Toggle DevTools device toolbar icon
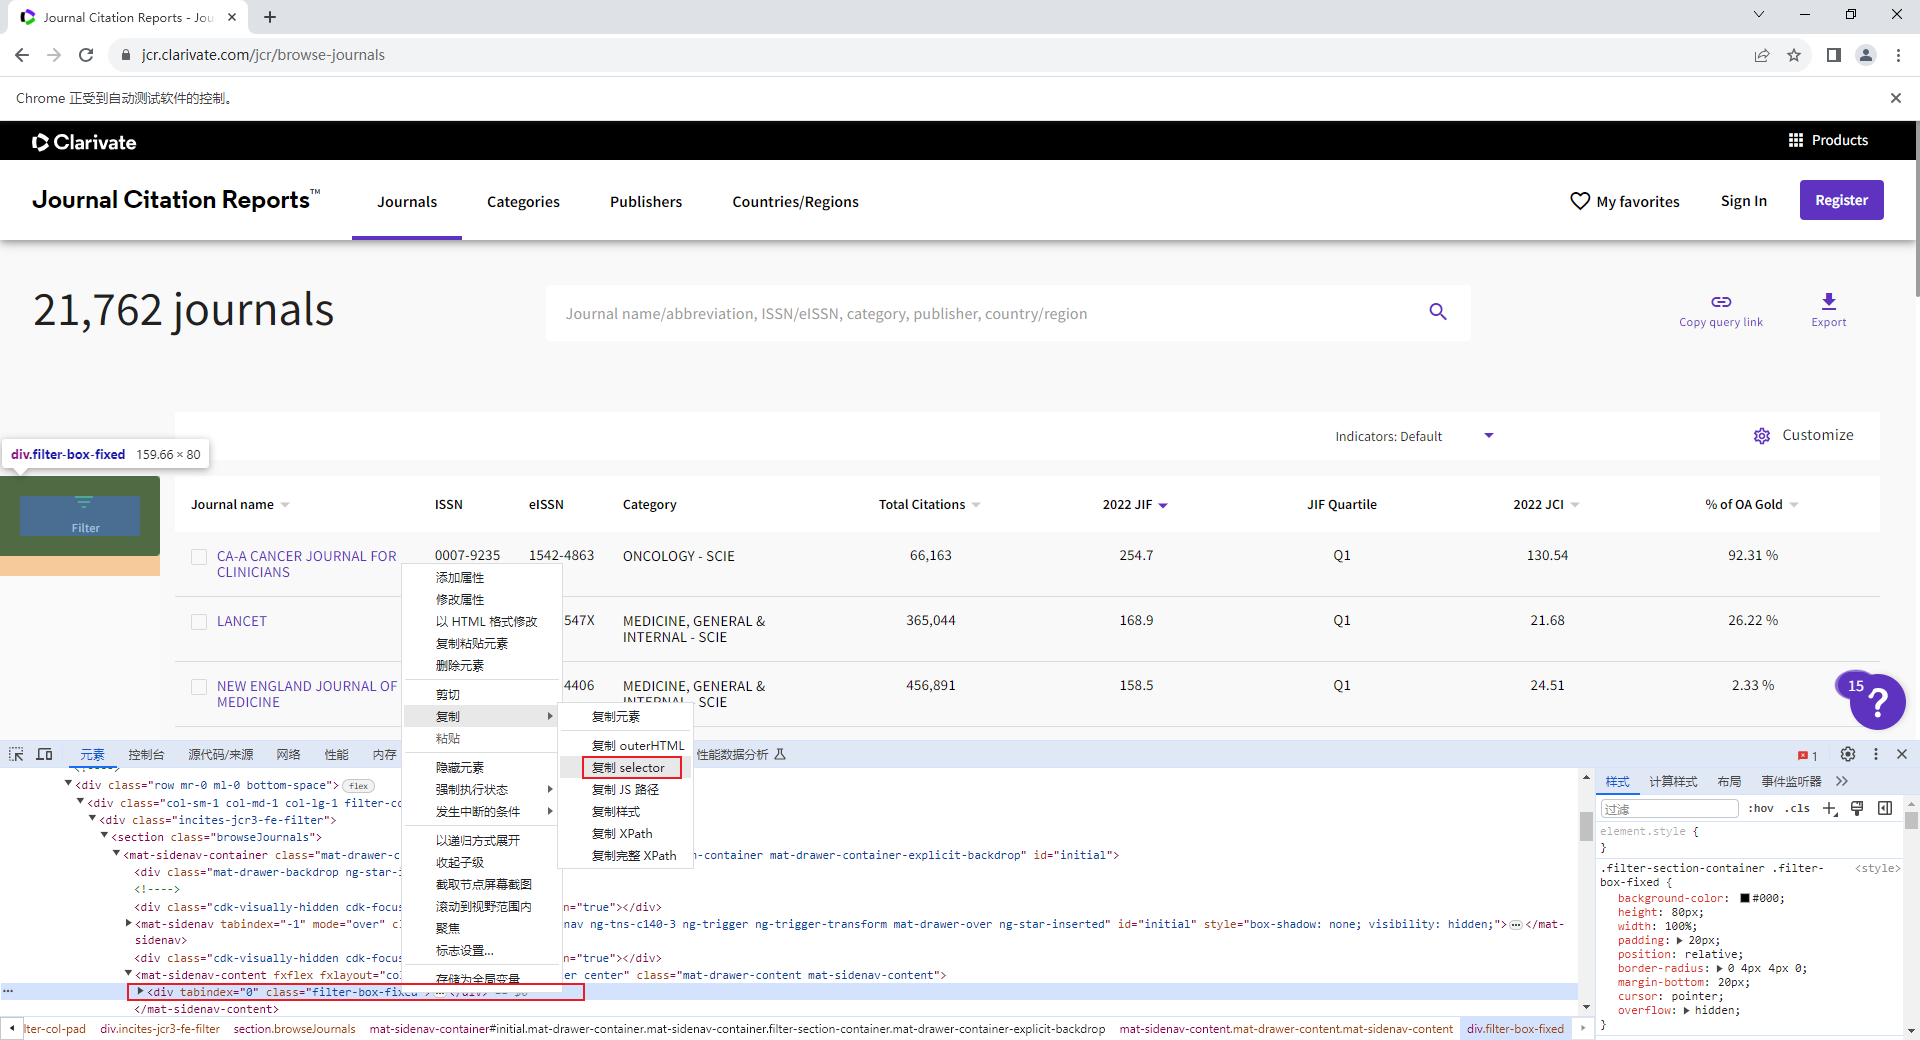This screenshot has height=1040, width=1920. [x=44, y=754]
